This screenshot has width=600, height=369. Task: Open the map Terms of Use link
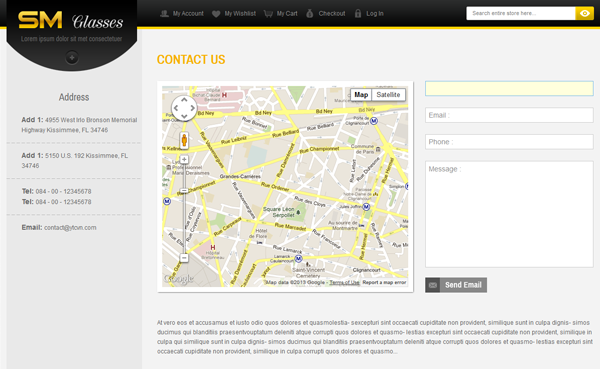click(x=344, y=282)
